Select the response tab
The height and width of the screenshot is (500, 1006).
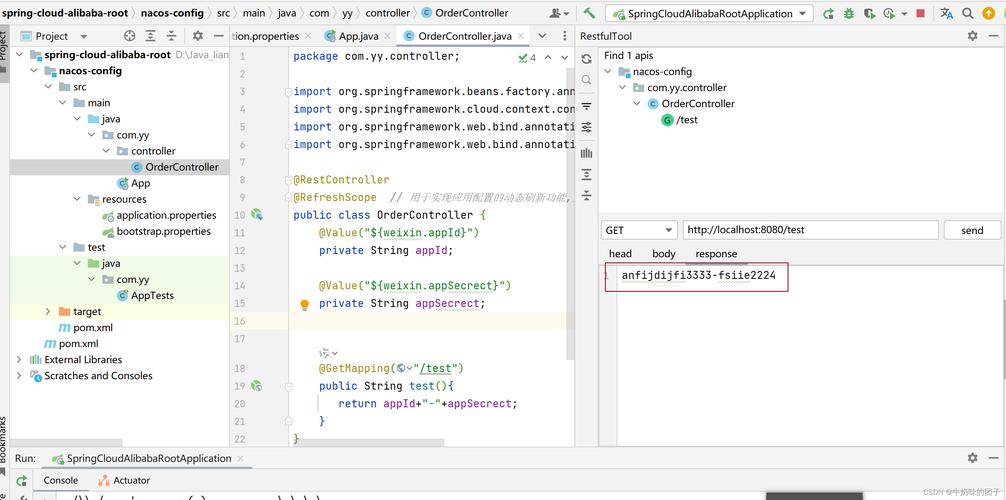pyautogui.click(x=716, y=254)
